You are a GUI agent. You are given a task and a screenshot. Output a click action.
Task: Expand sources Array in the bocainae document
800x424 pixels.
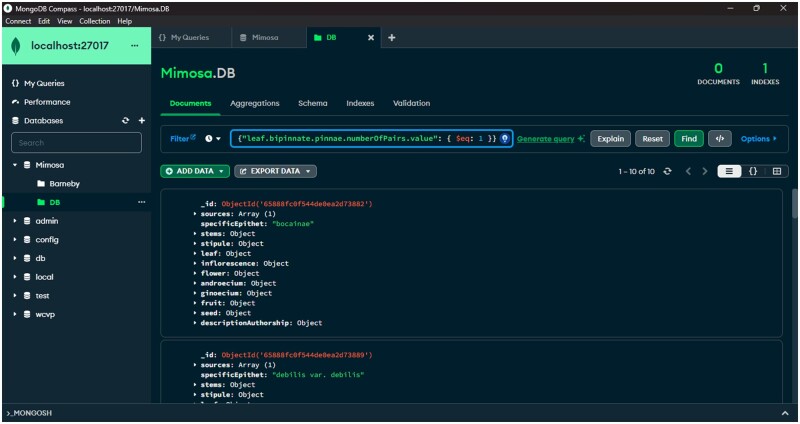(195, 214)
